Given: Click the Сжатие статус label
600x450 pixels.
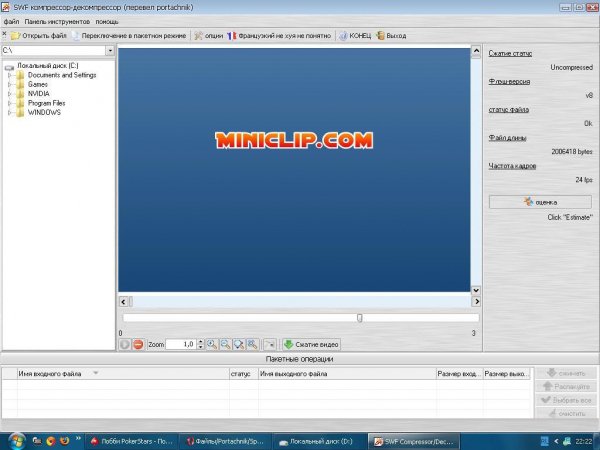Looking at the screenshot, I should [x=510, y=54].
